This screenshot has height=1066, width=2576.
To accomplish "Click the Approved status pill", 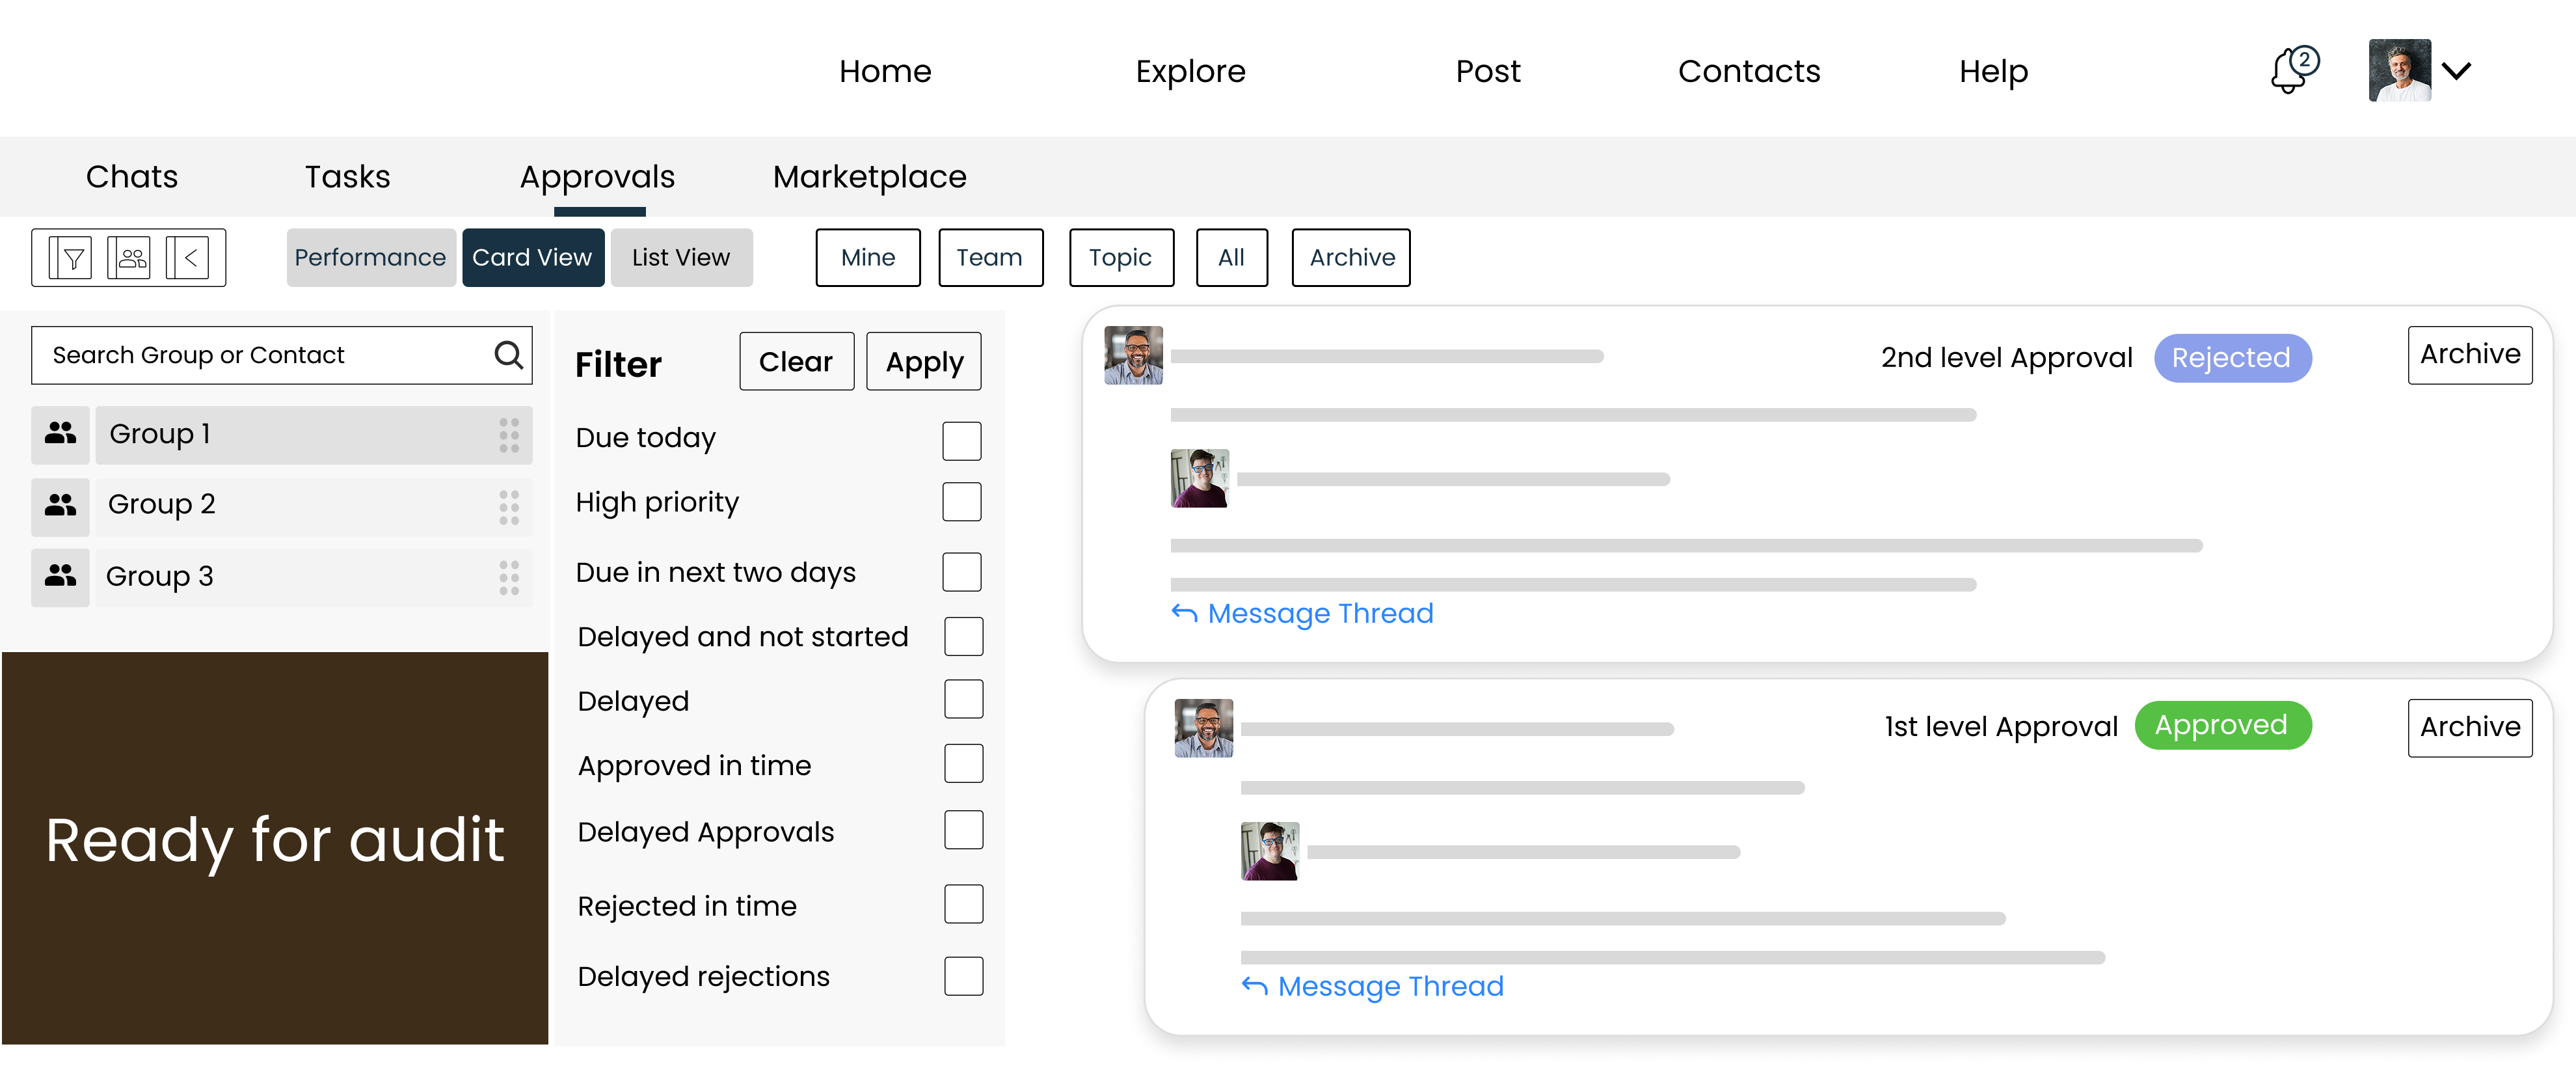I will tap(2222, 726).
